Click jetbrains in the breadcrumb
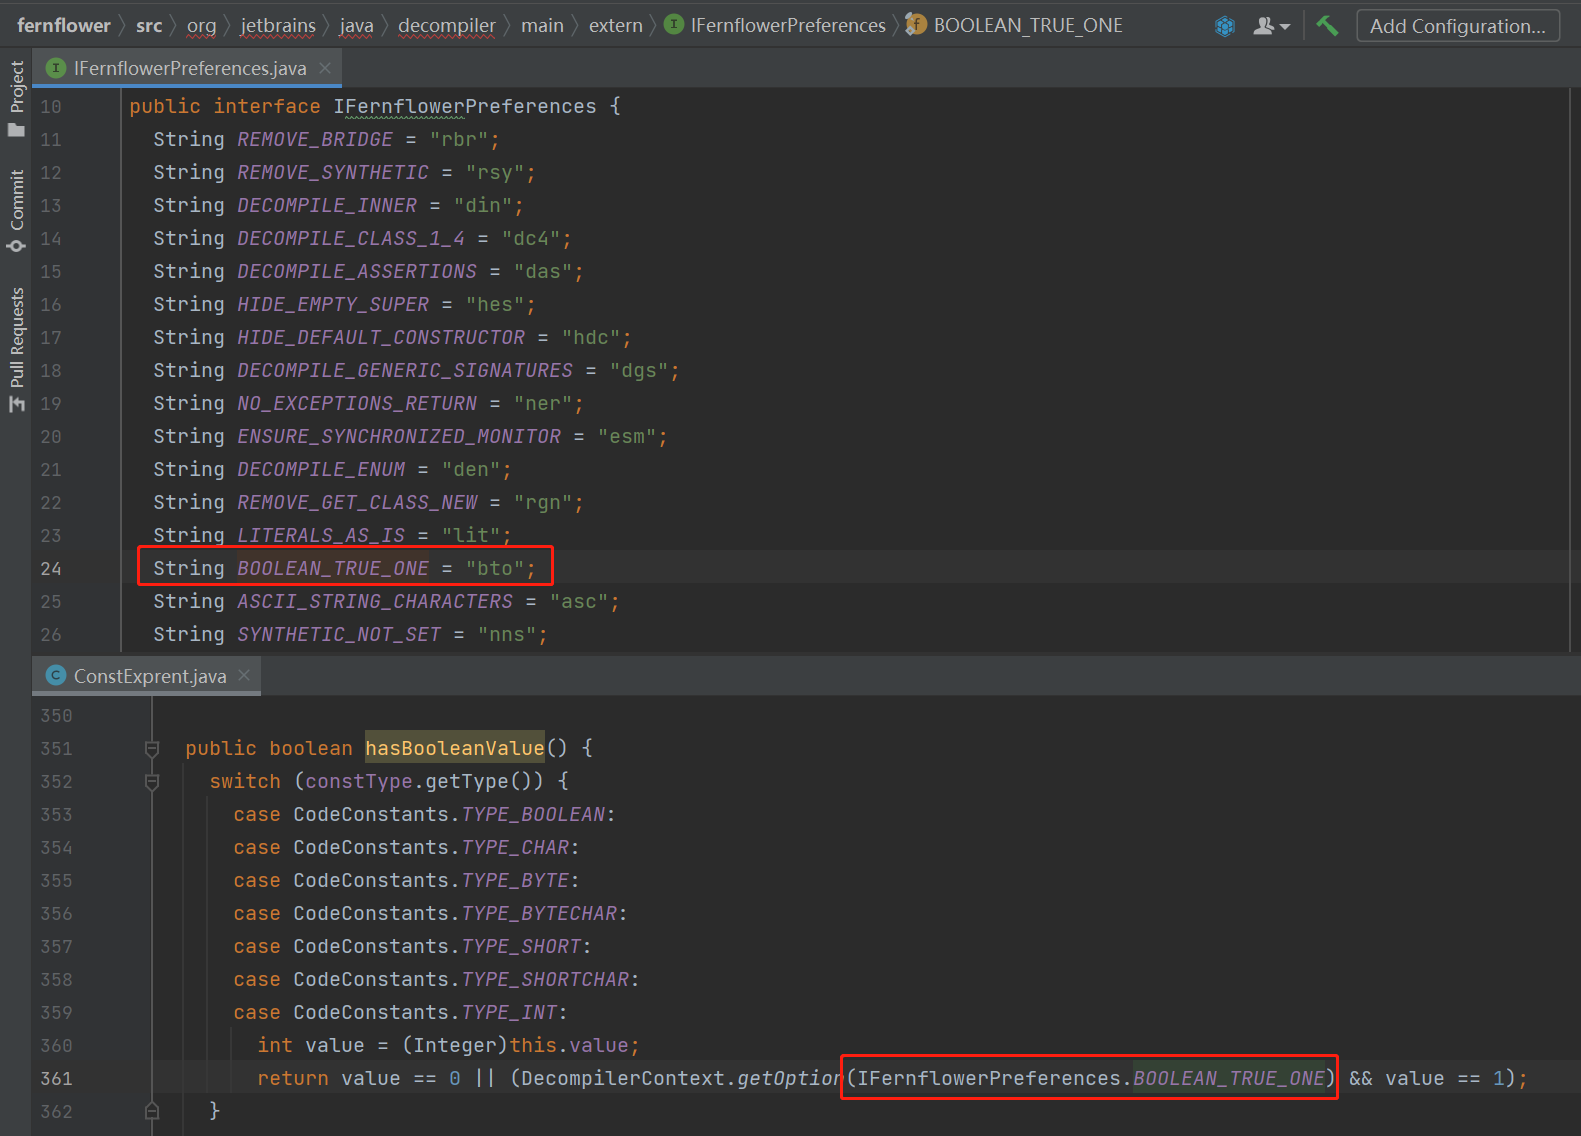Viewport: 1581px width, 1136px height. click(278, 26)
